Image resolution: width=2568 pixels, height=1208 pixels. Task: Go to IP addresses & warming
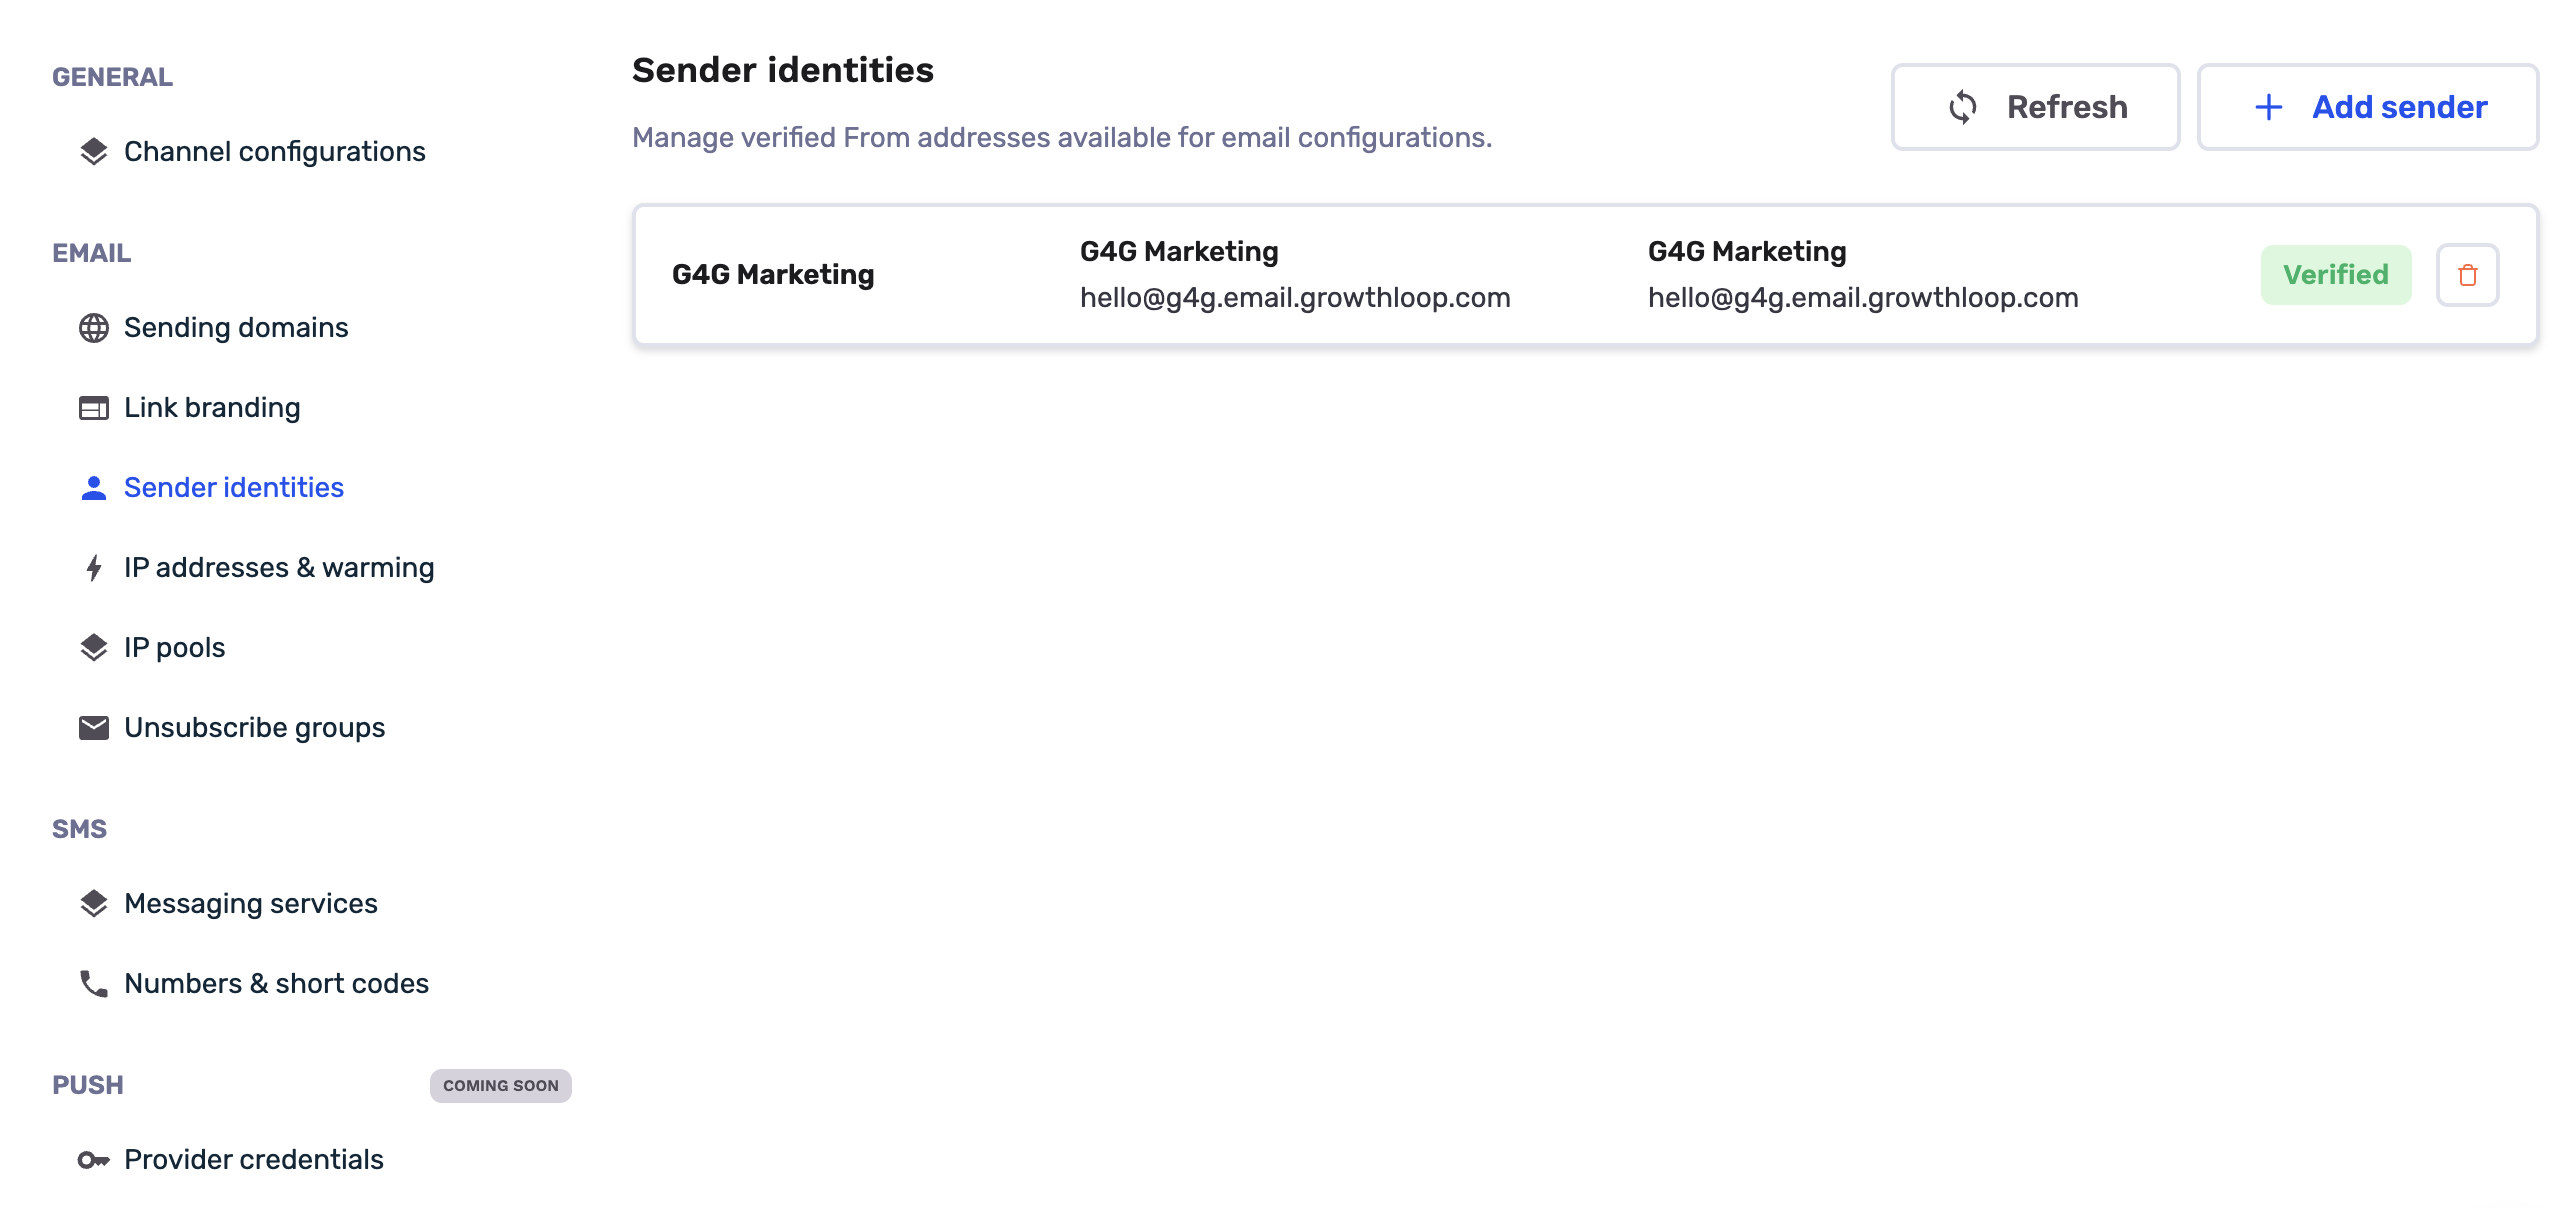[x=256, y=568]
